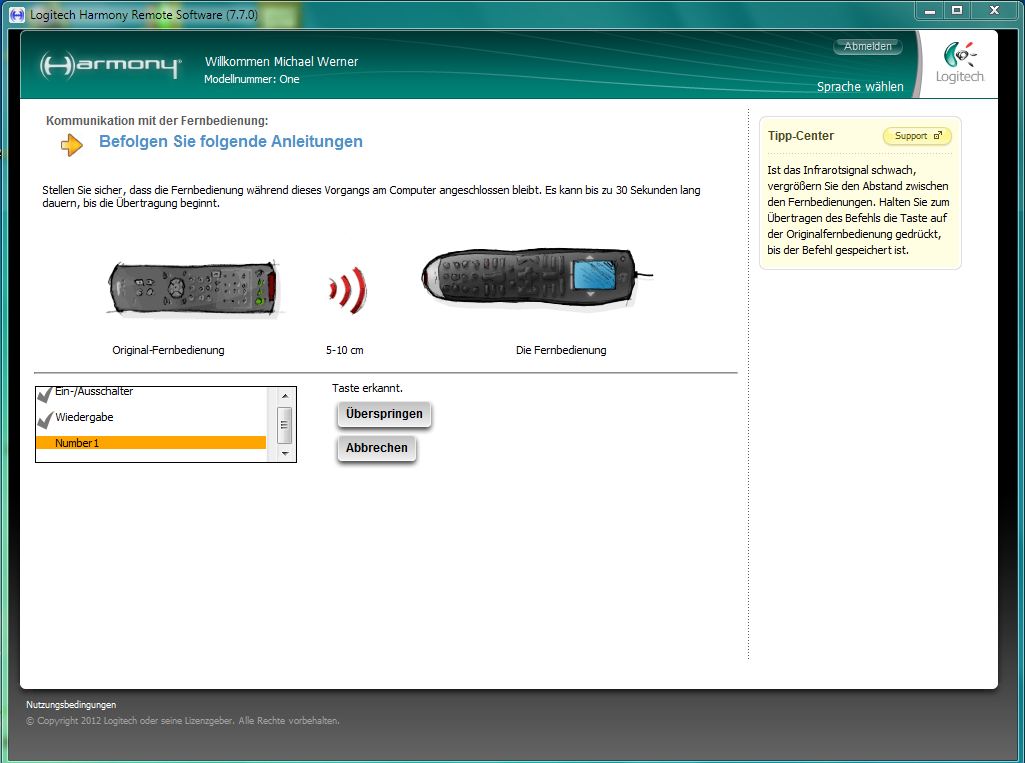Screen dimensions: 1025x763
Task: Click the Abbrechen button
Action: [377, 448]
